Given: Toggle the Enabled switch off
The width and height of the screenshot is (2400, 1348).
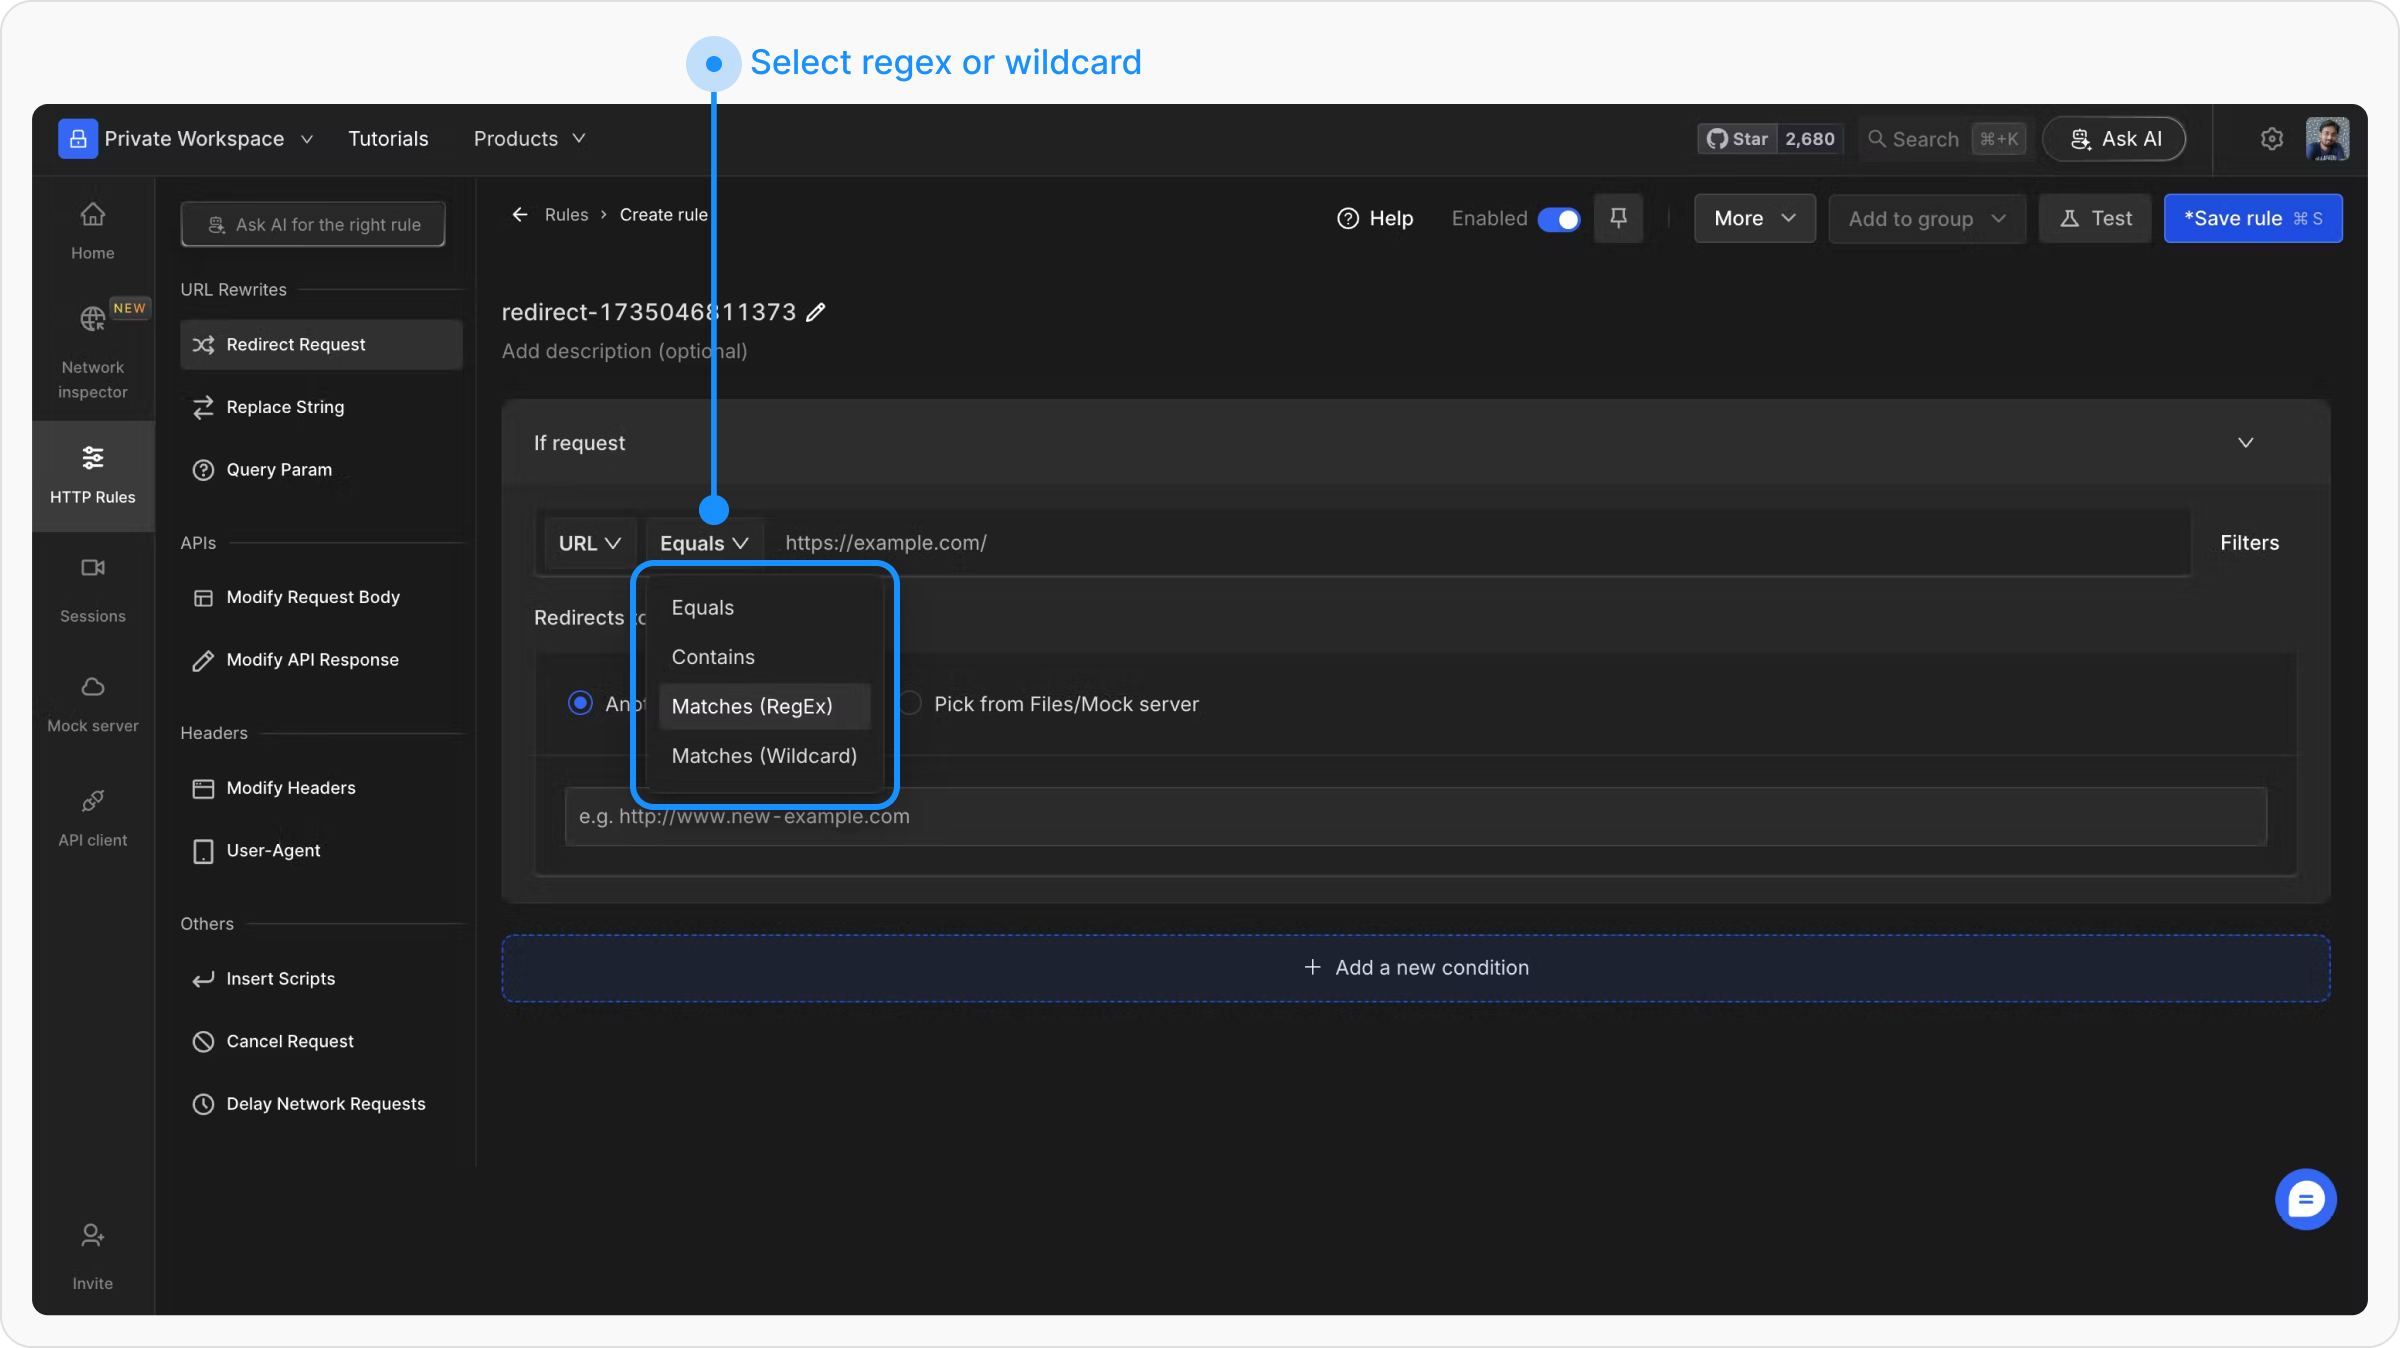Looking at the screenshot, I should click(x=1558, y=219).
